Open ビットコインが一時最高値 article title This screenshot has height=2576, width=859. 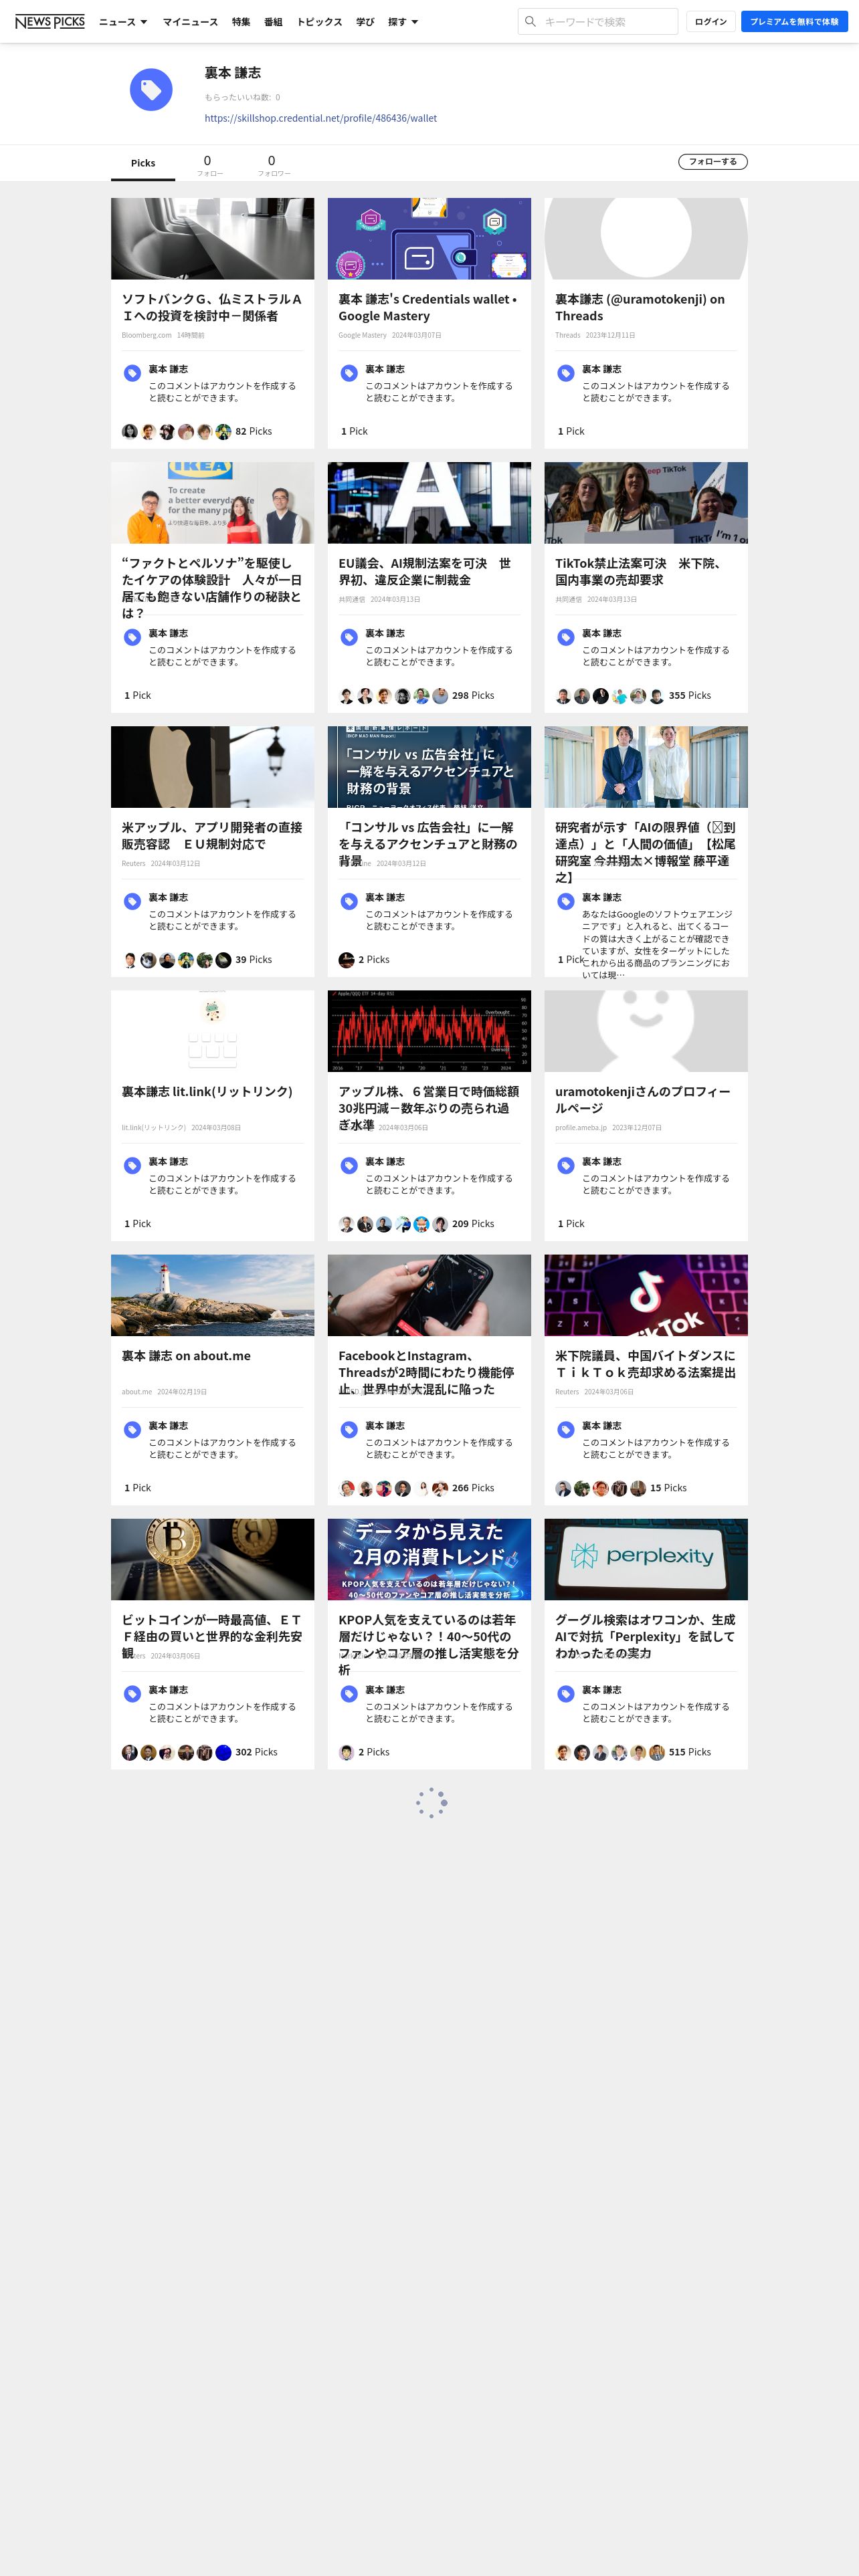(212, 1636)
